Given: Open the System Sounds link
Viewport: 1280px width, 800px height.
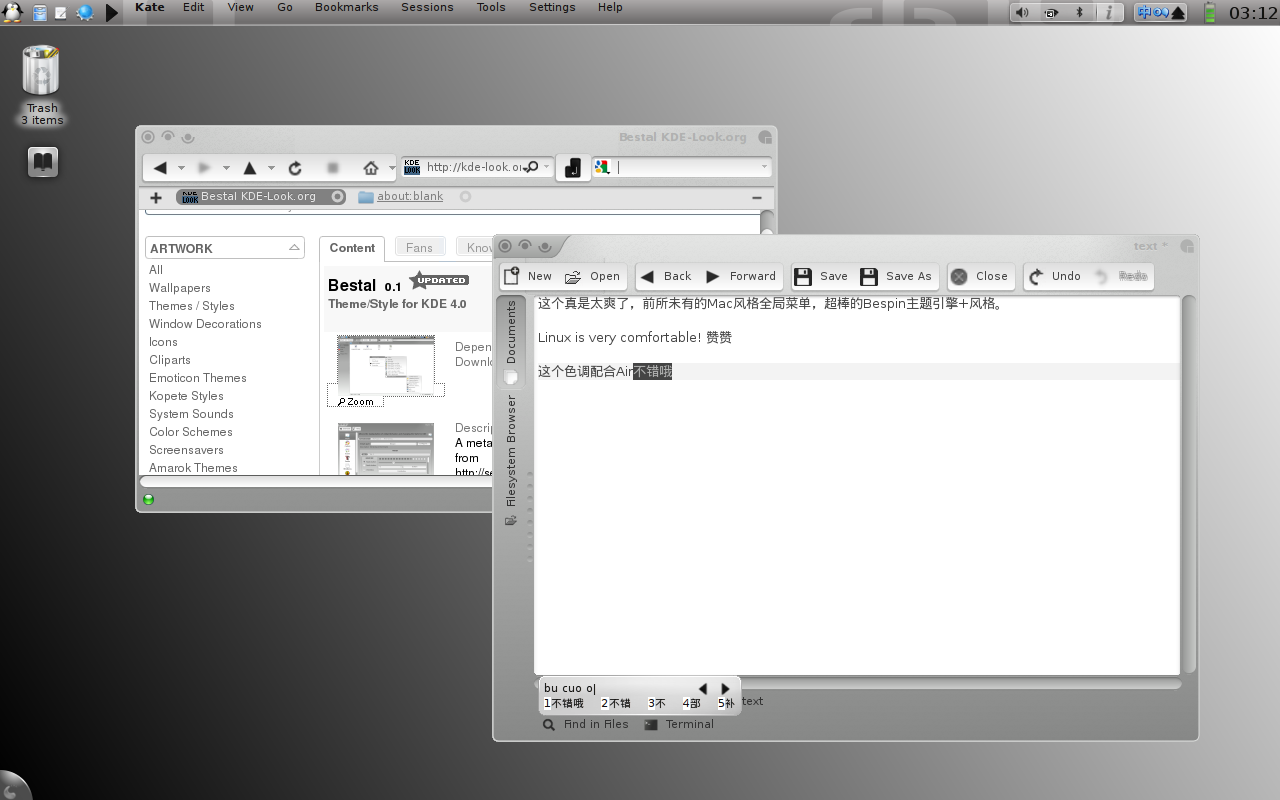Looking at the screenshot, I should point(191,414).
